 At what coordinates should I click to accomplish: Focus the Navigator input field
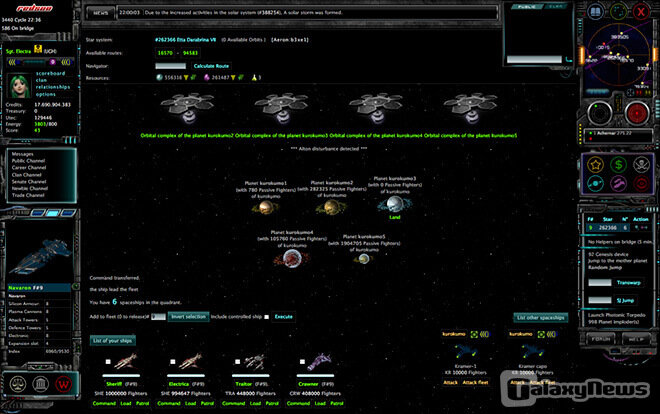(x=170, y=66)
